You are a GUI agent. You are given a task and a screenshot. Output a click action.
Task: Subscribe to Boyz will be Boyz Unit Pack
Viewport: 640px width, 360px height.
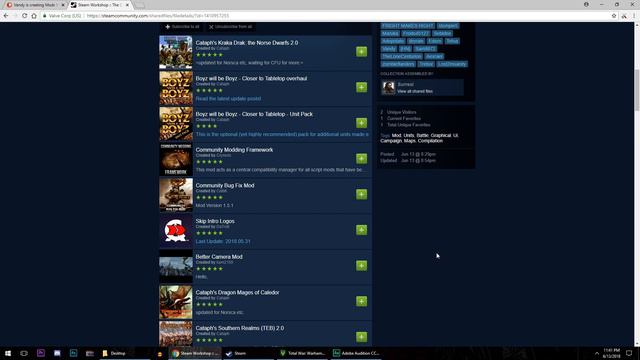[x=361, y=123]
